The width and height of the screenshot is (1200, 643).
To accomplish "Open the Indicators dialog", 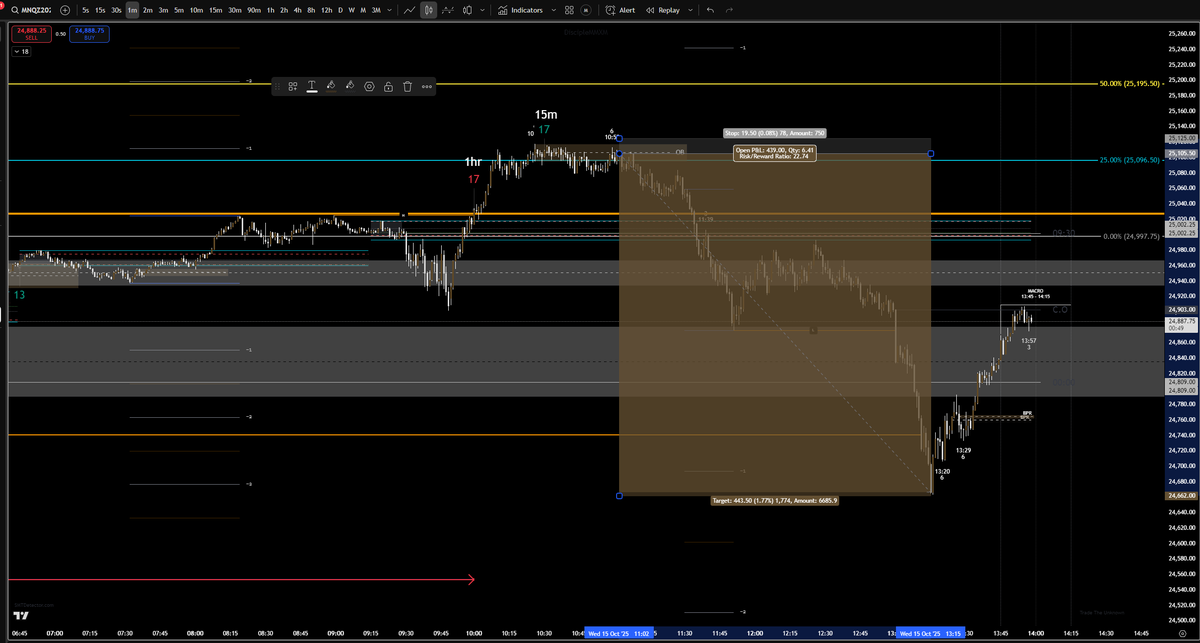I will [520, 10].
